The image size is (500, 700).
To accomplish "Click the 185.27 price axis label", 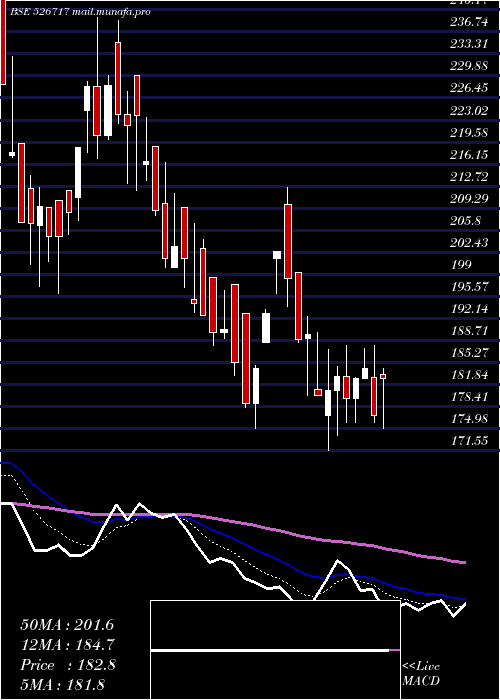I will click(x=469, y=353).
